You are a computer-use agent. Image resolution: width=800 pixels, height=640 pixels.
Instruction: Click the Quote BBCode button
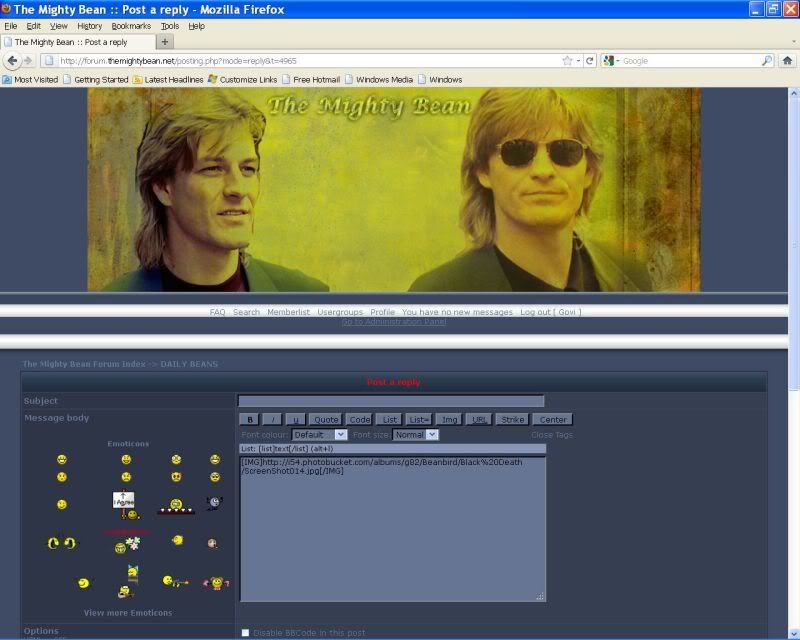[x=326, y=420]
